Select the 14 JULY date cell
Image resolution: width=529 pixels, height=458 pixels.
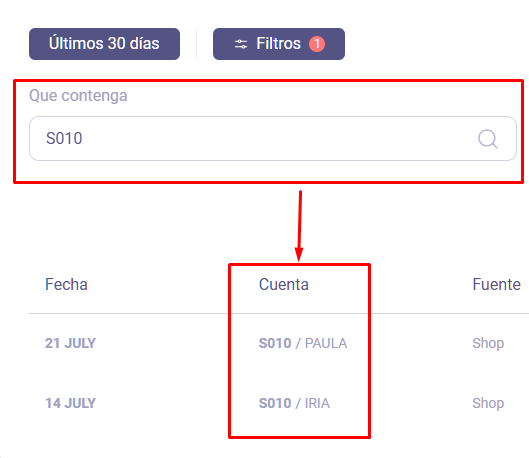click(71, 403)
